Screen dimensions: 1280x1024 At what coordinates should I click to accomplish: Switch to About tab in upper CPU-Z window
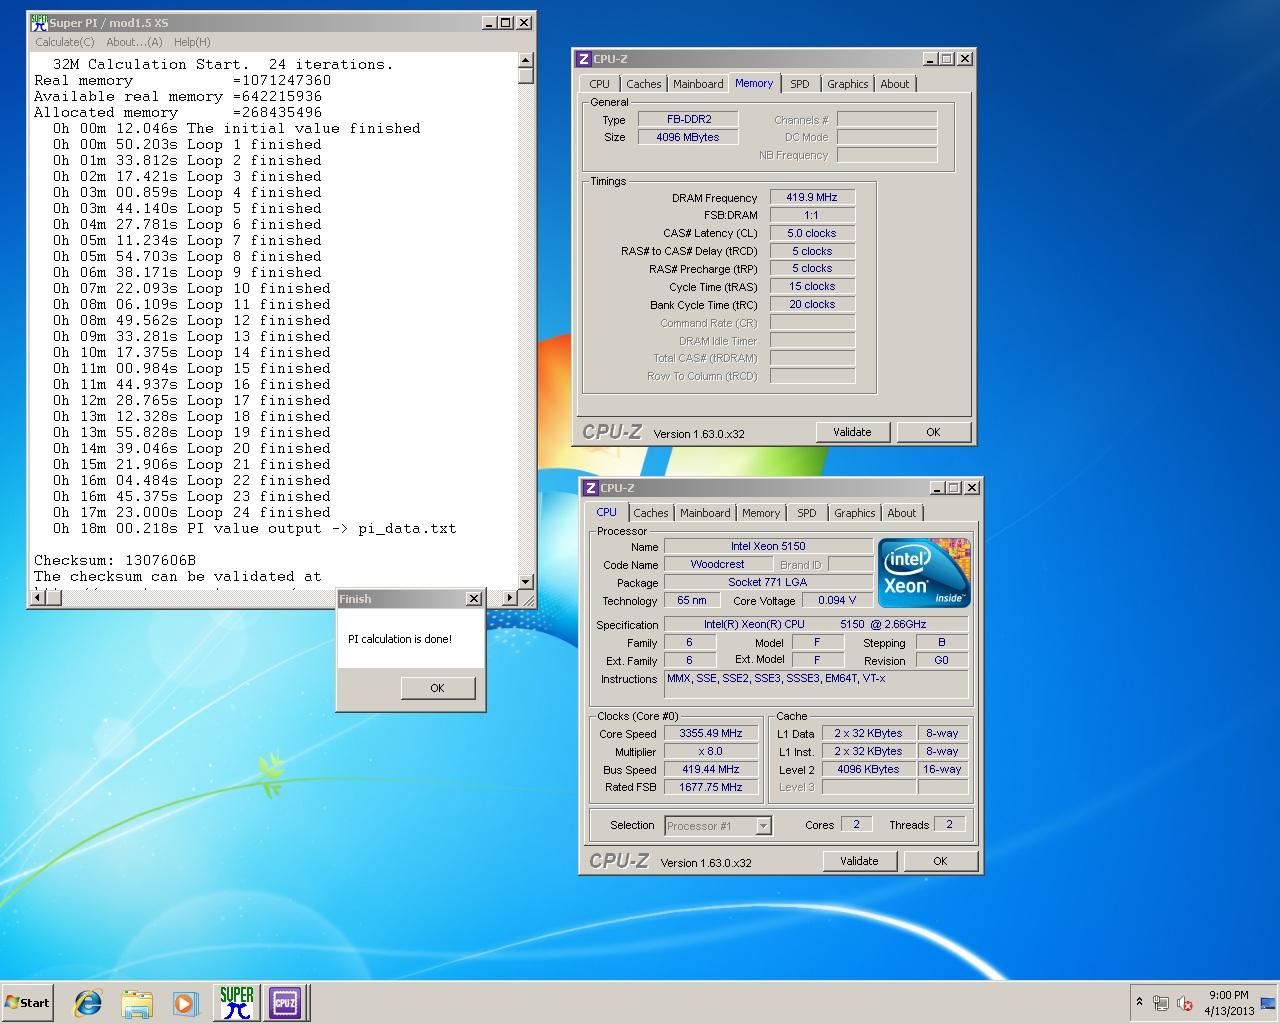[x=895, y=84]
